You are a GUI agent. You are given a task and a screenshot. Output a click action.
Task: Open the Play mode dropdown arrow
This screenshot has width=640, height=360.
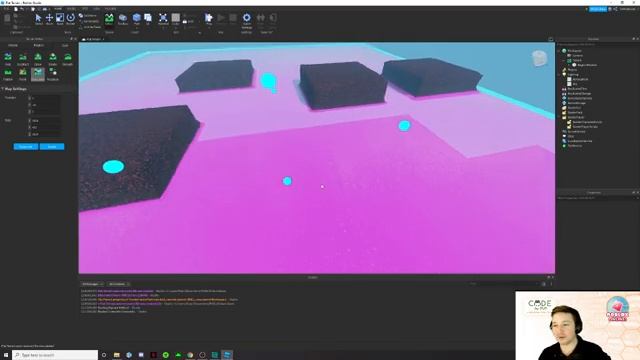tap(209, 28)
